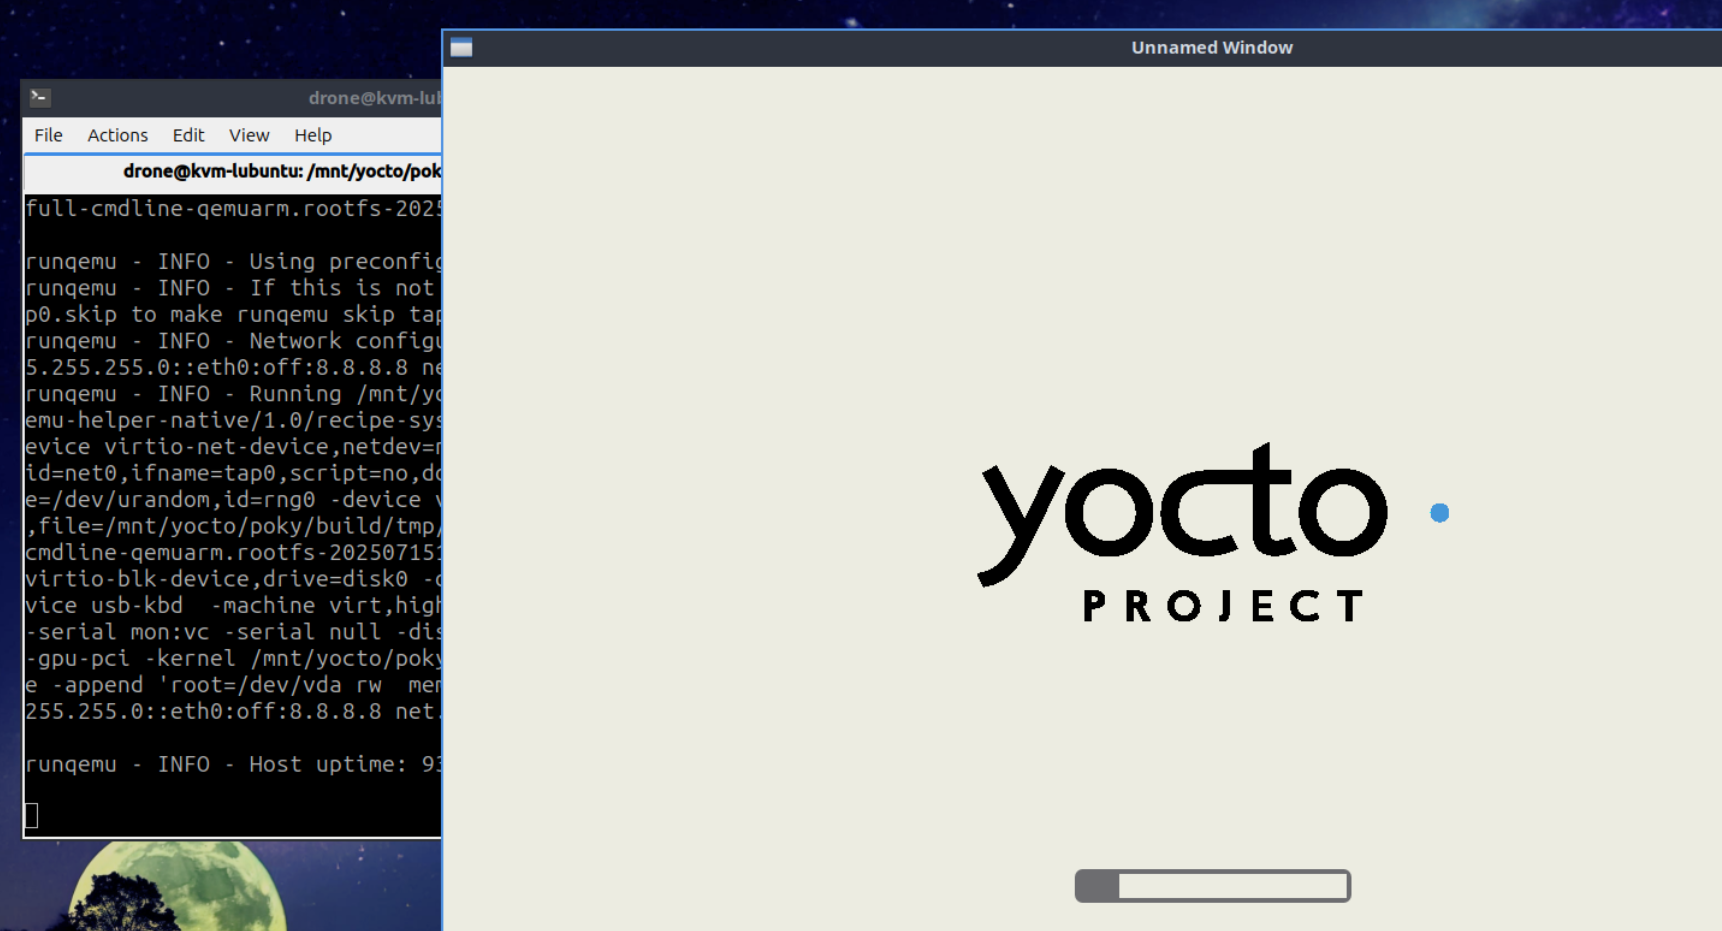The height and width of the screenshot is (931, 1722).
Task: Click the 'e=/dev/urandom,id=rng0 -device' line
Action: point(233,500)
